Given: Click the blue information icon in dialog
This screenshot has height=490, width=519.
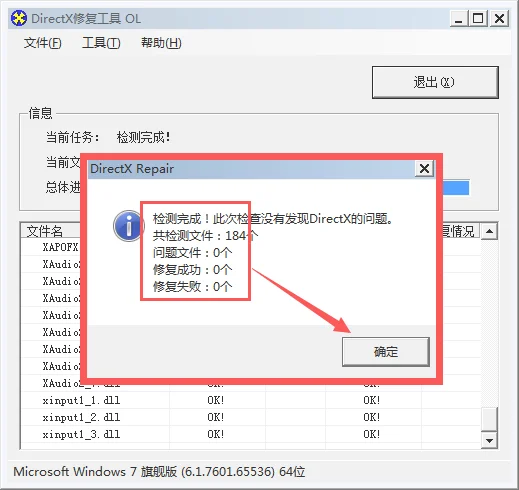Looking at the screenshot, I should [x=128, y=226].
